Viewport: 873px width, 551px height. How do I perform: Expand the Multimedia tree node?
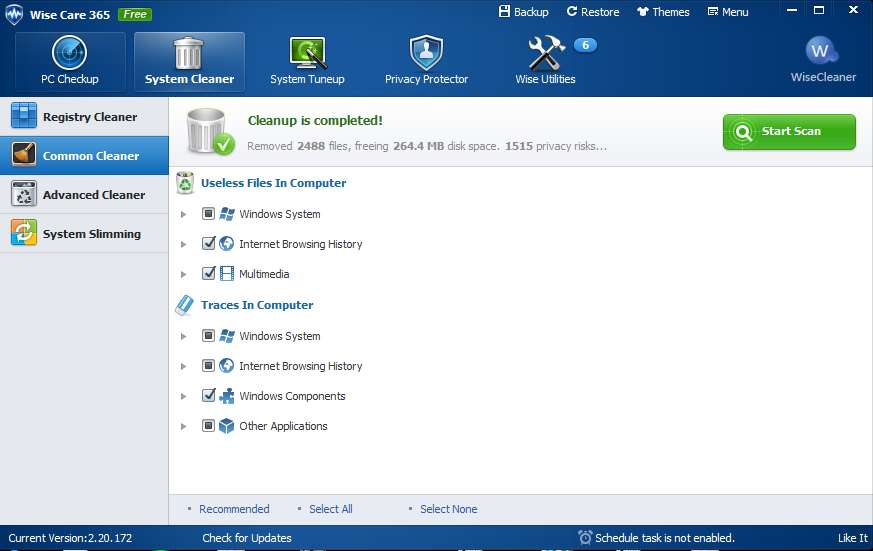point(183,274)
